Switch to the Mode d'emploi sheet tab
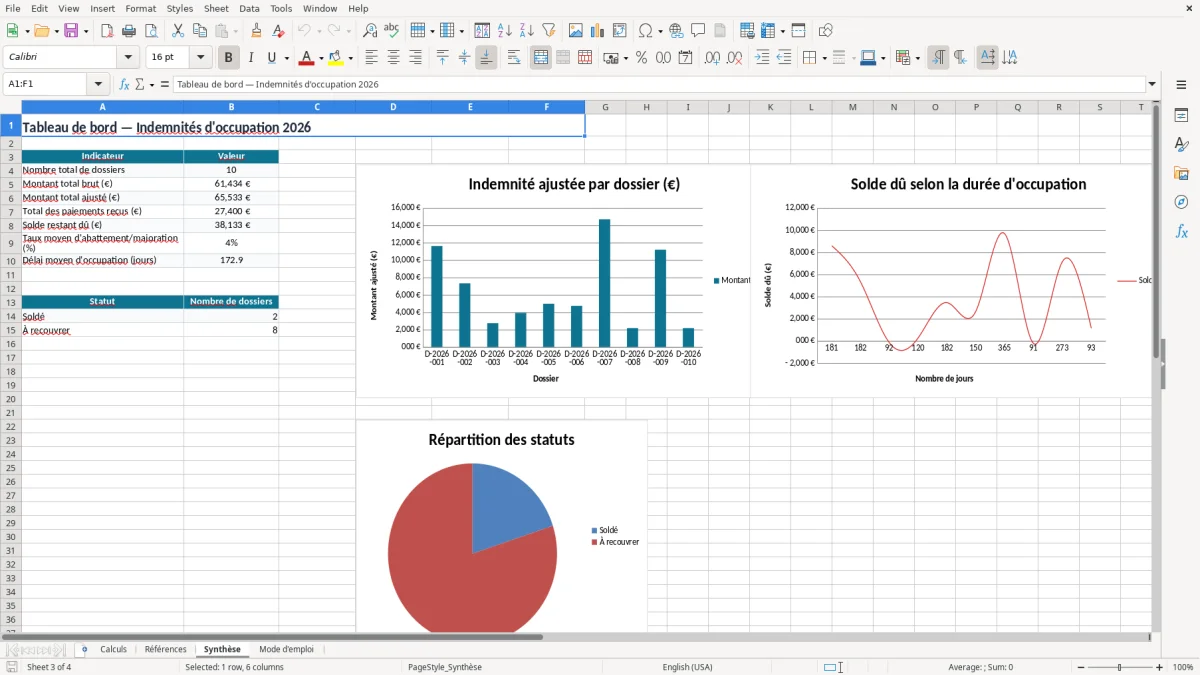The width and height of the screenshot is (1200, 675). pyautogui.click(x=286, y=649)
